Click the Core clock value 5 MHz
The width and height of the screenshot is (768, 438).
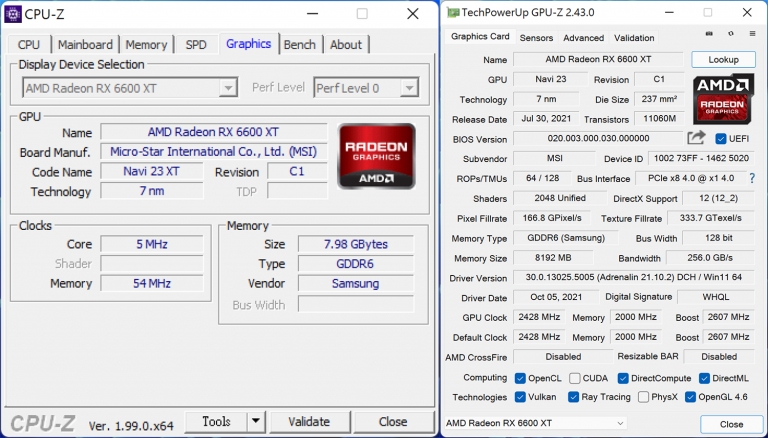(152, 244)
